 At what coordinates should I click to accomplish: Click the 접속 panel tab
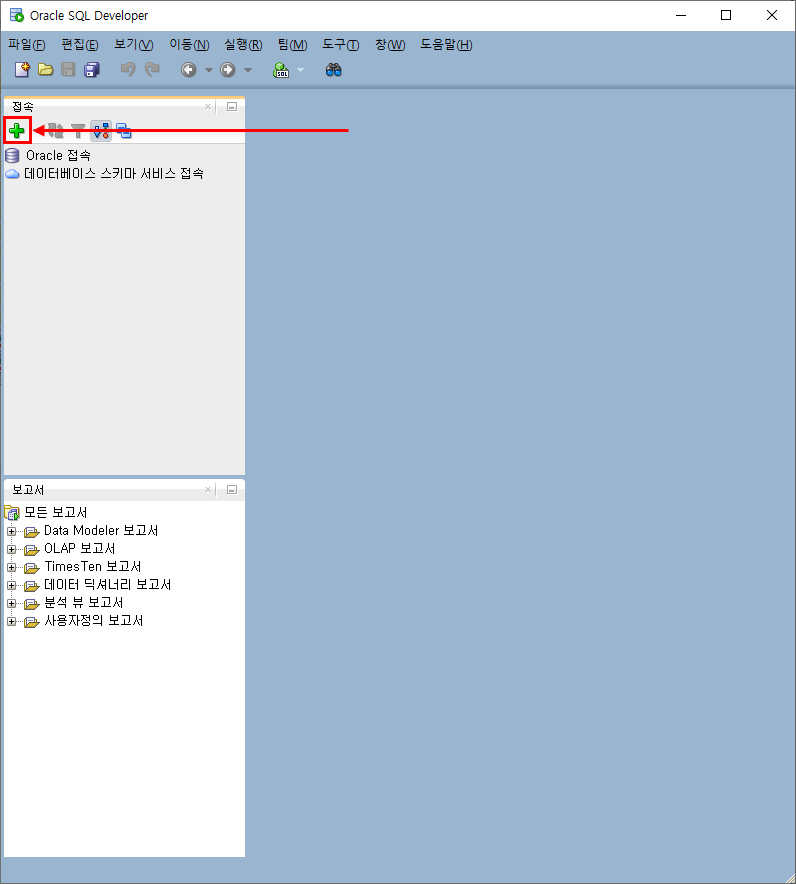(23, 107)
